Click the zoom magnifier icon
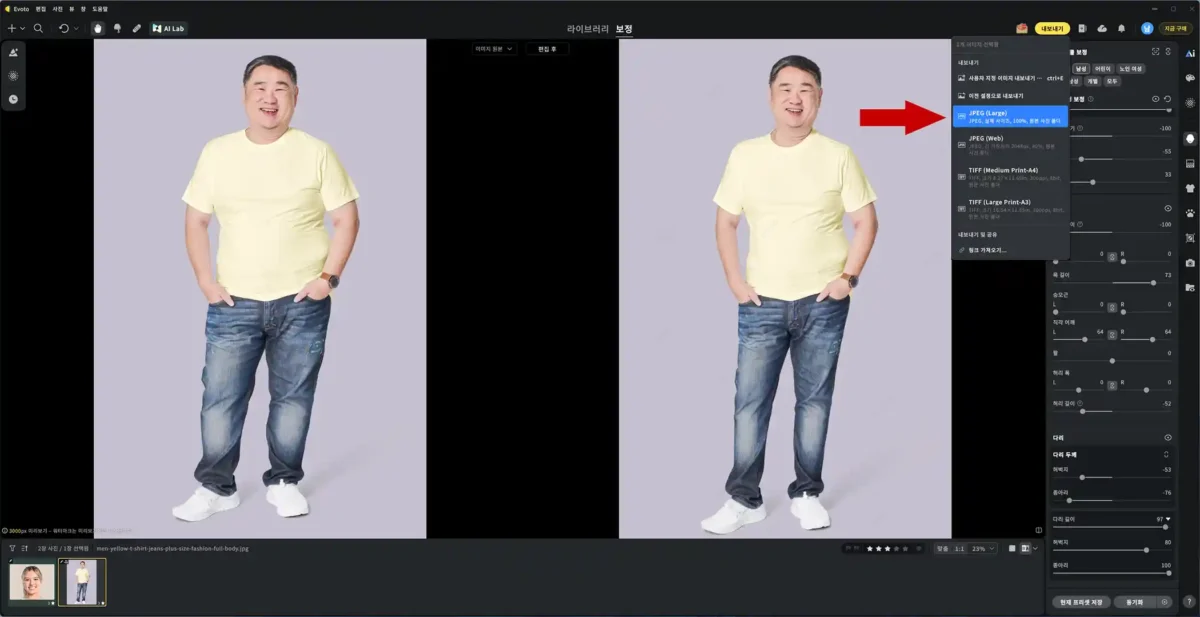Image resolution: width=1200 pixels, height=617 pixels. (x=38, y=28)
